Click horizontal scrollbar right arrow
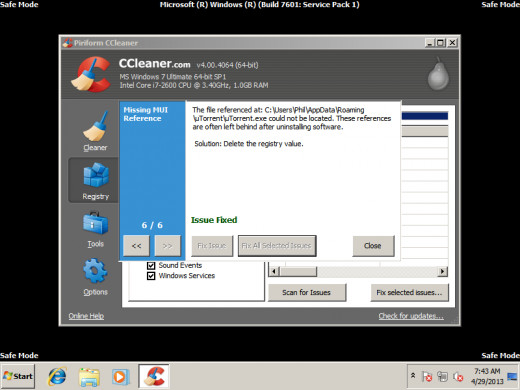This screenshot has width=520, height=390. [442, 271]
